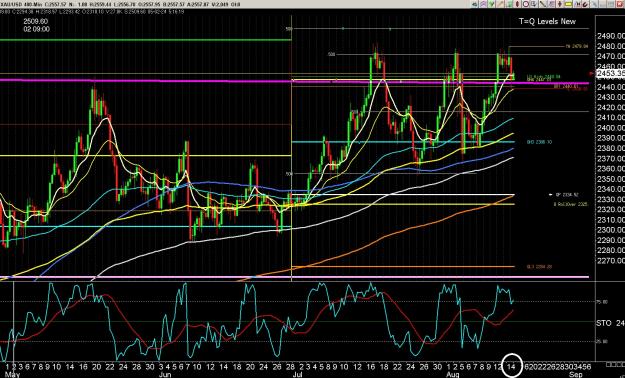Click the Jul label on time axis
The height and width of the screenshot is (378, 625).
click(x=297, y=374)
